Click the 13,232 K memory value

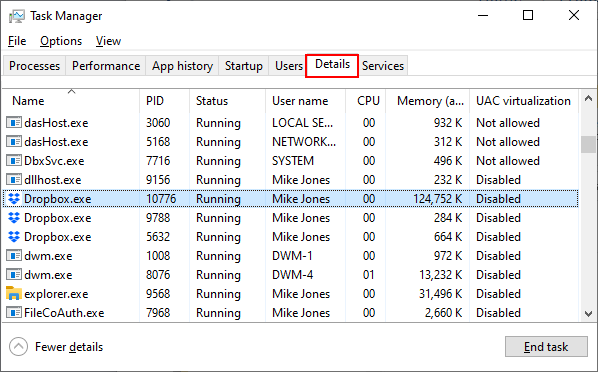point(440,275)
